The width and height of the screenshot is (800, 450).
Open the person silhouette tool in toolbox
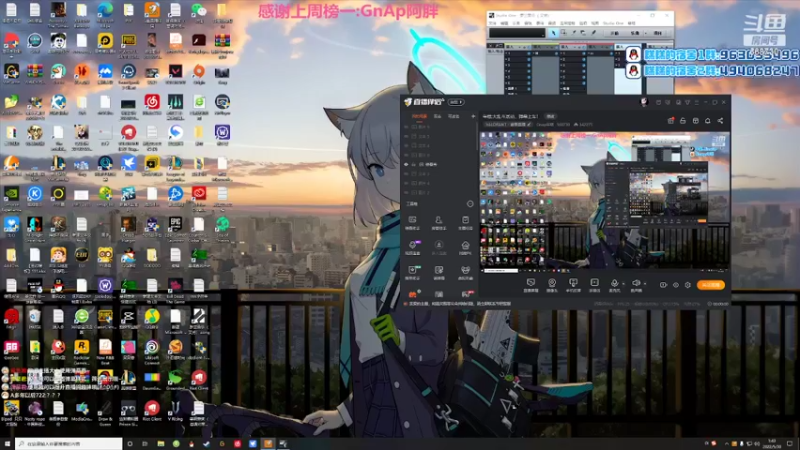tap(438, 220)
